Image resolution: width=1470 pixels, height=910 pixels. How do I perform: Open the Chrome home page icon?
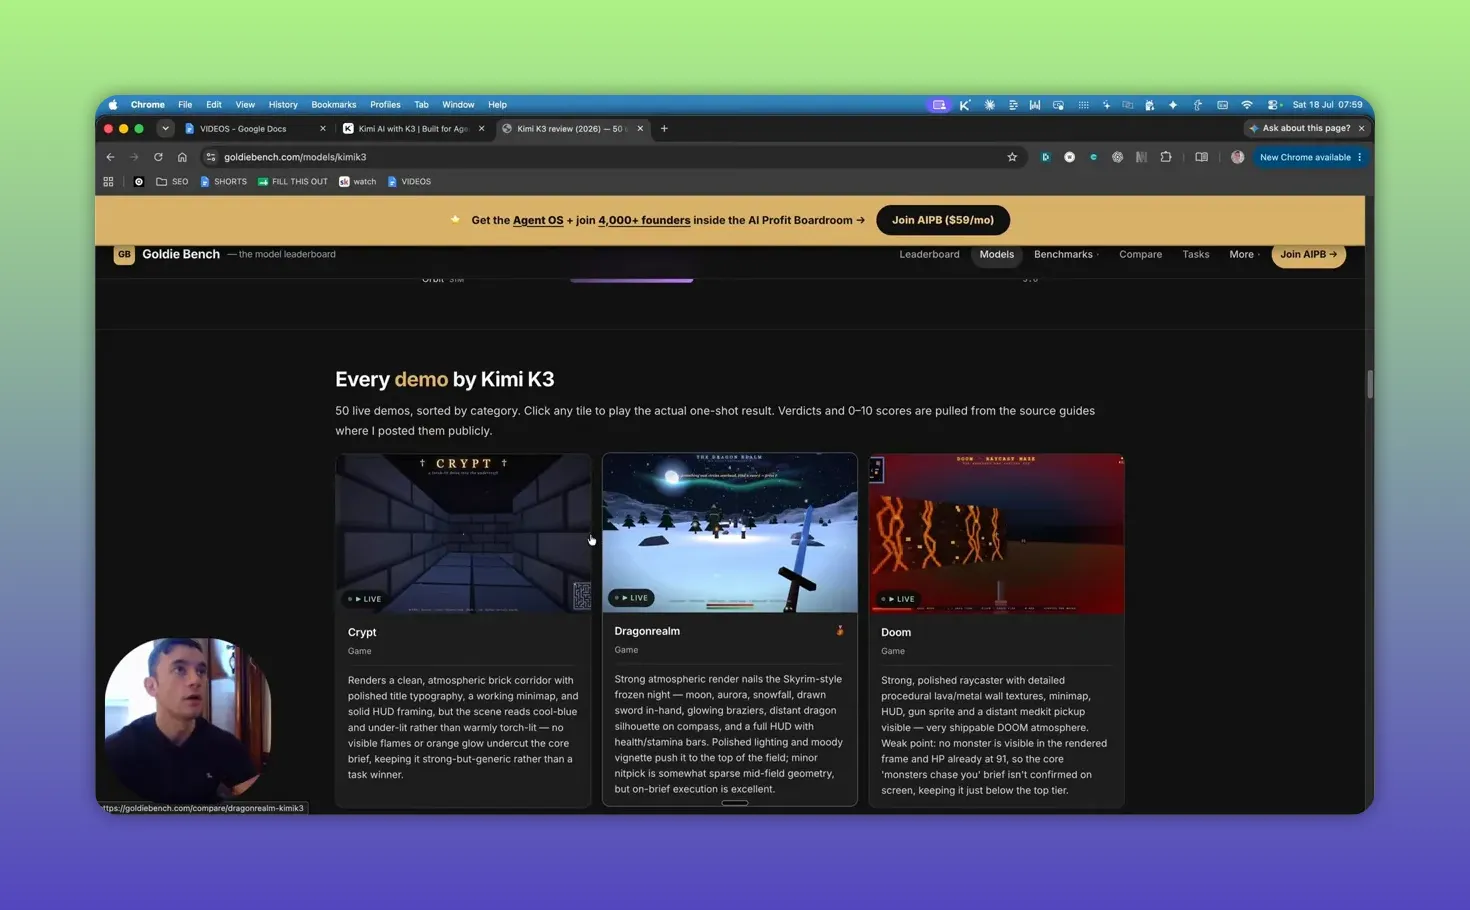(182, 157)
